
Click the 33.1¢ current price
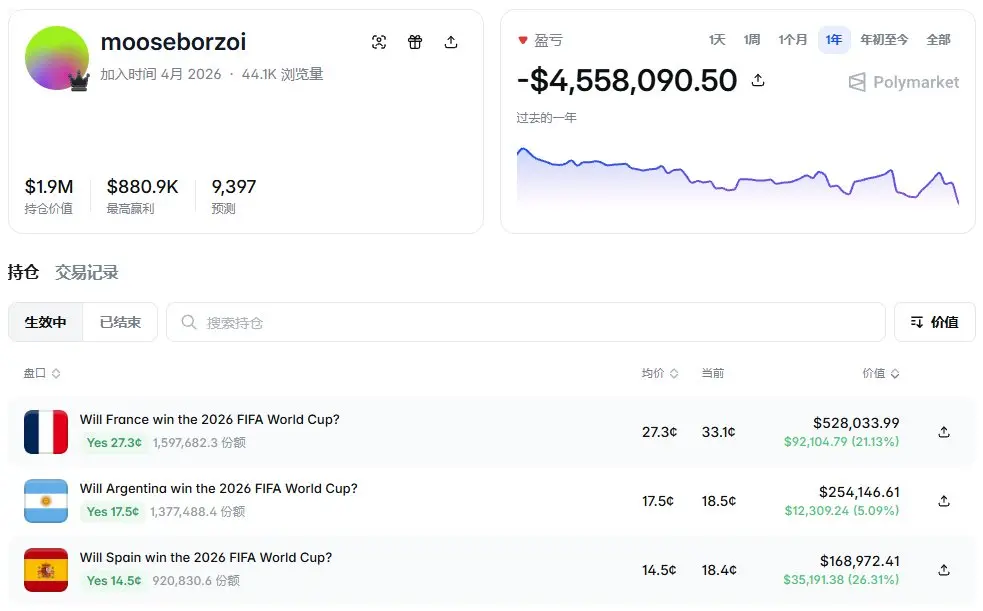click(718, 432)
